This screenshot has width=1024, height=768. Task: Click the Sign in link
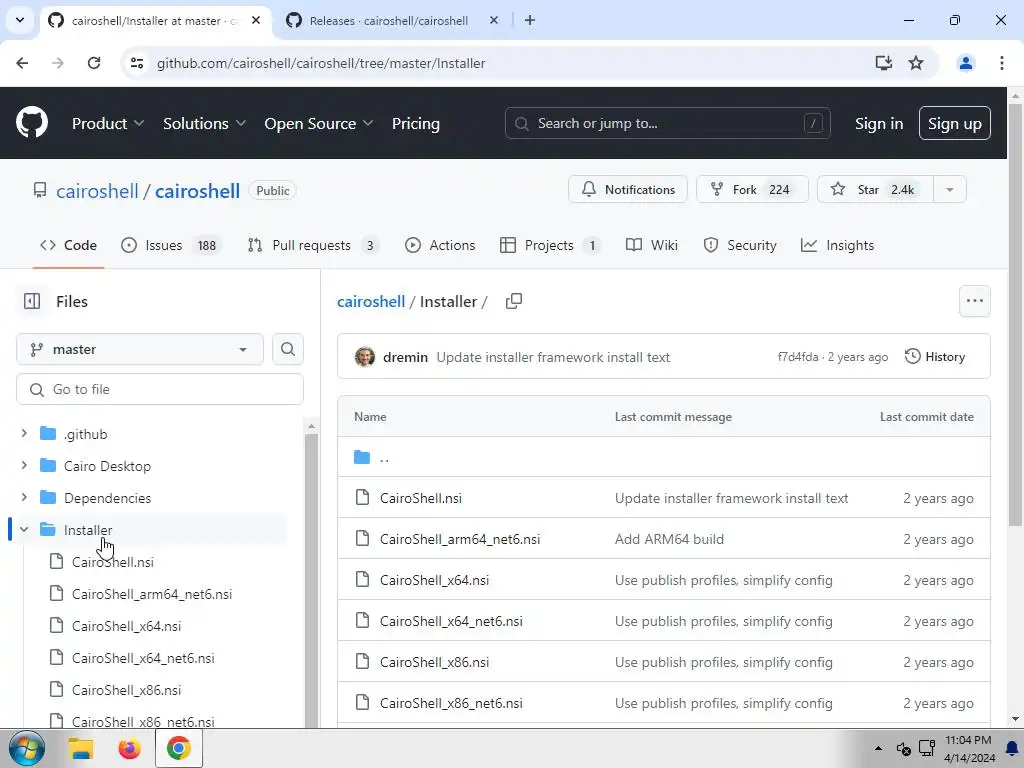click(878, 123)
